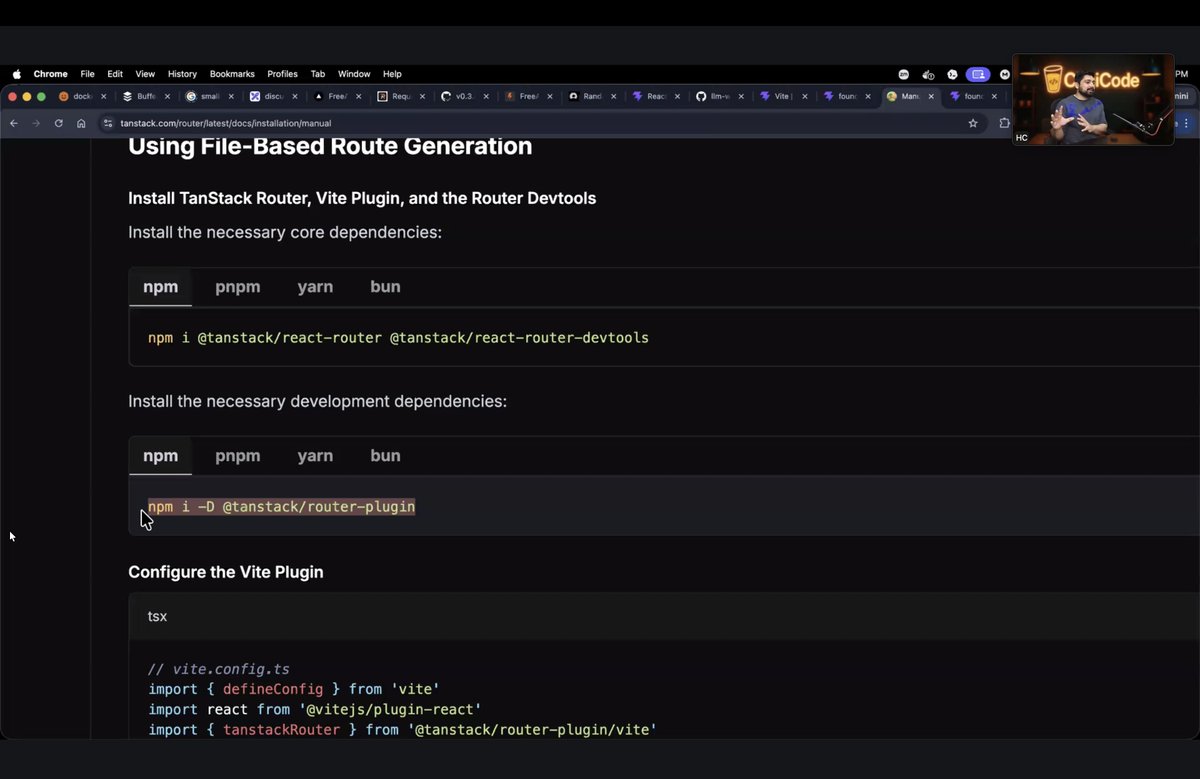The image size is (1200, 779).
Task: Click the purple highlighted menu bar status icon
Action: coord(978,74)
